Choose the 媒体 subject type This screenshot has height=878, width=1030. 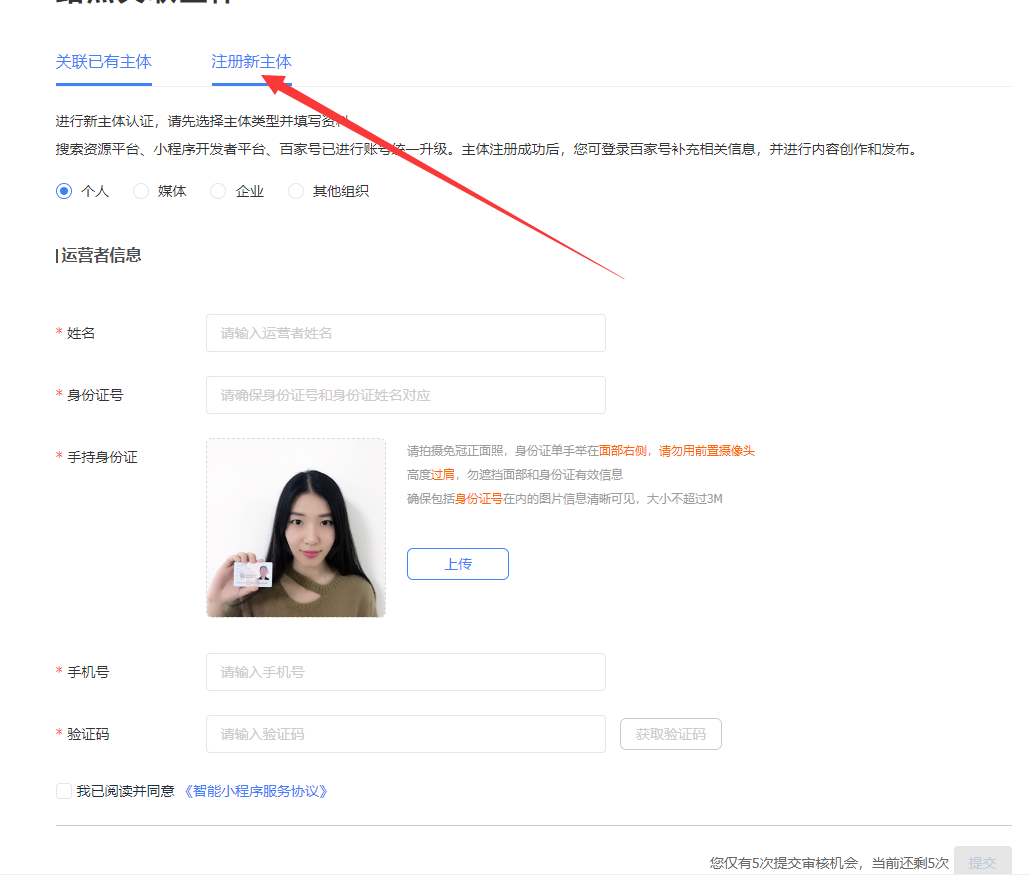coord(141,191)
